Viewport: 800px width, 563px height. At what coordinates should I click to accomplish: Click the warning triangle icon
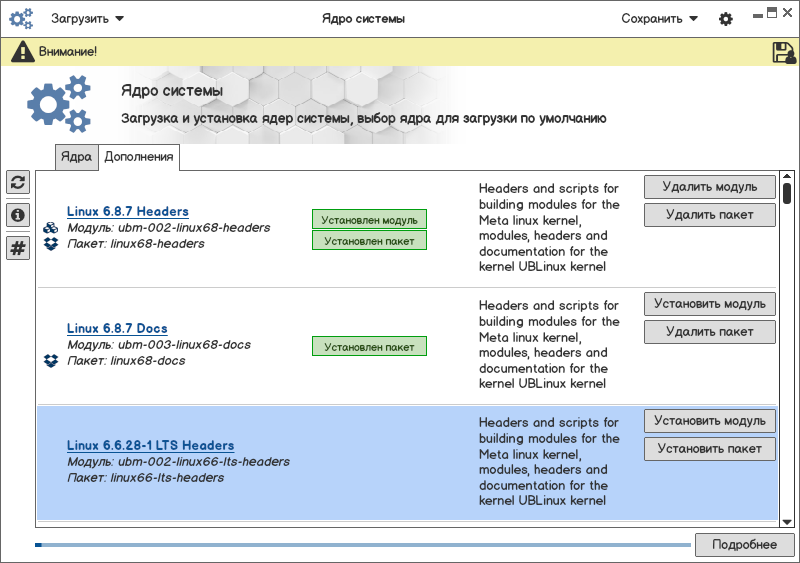[22, 52]
